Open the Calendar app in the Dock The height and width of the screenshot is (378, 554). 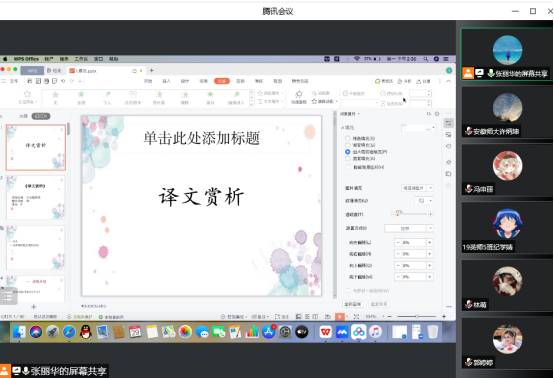pos(135,332)
